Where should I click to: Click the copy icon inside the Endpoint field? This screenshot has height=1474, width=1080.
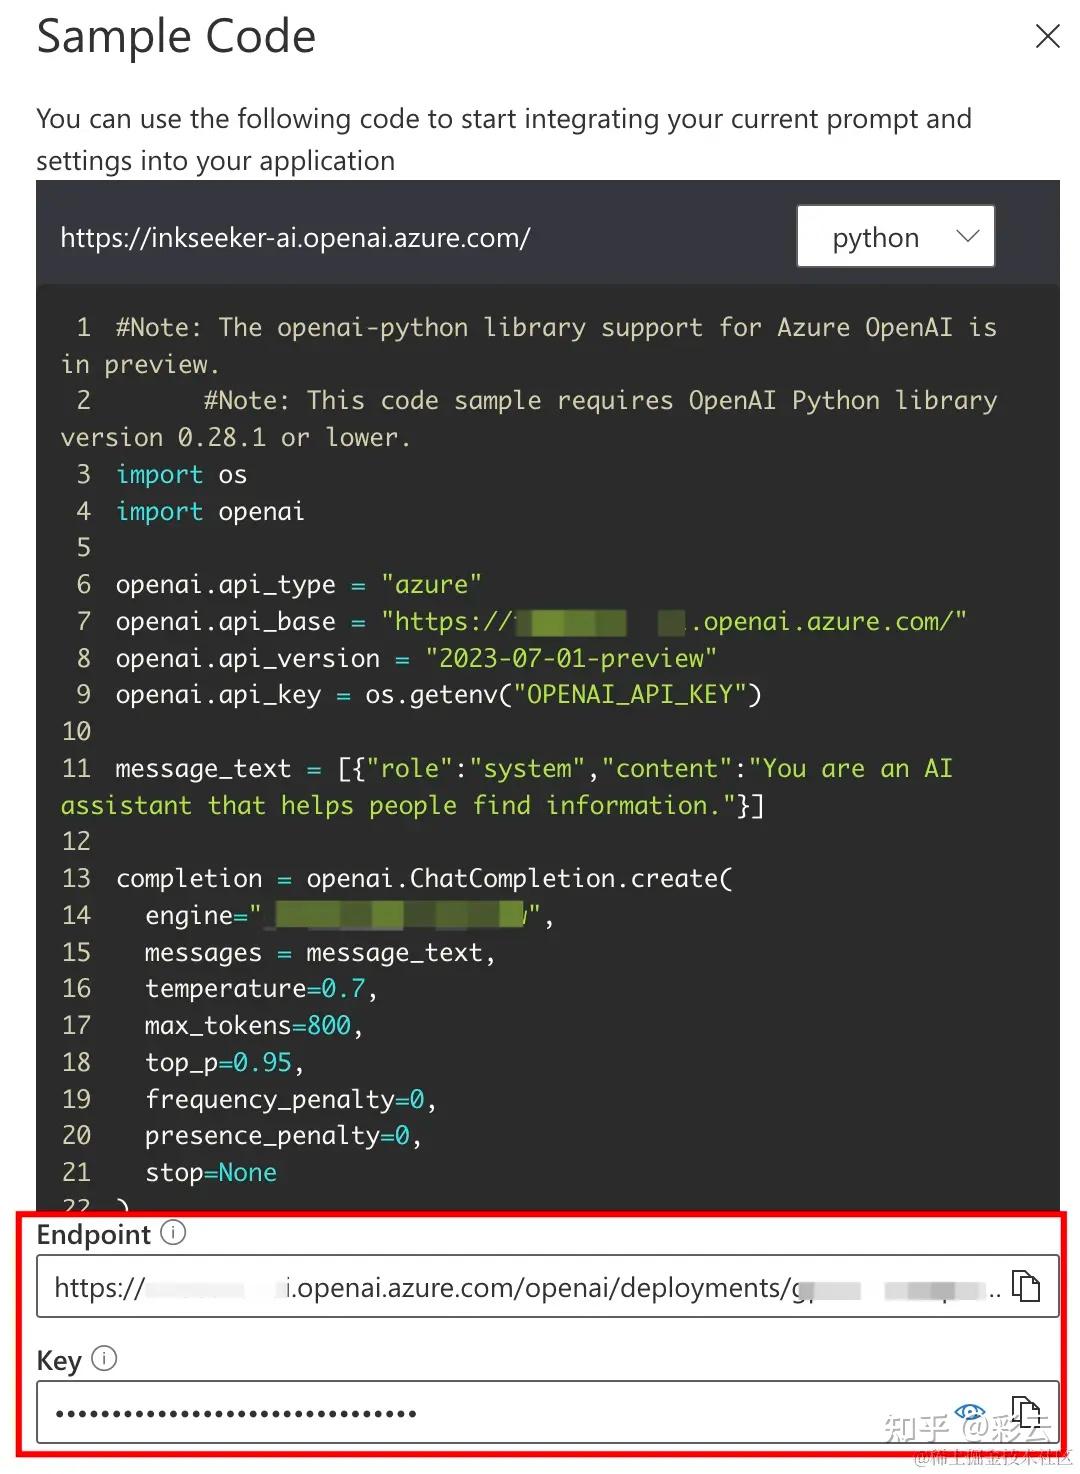1026,1287
